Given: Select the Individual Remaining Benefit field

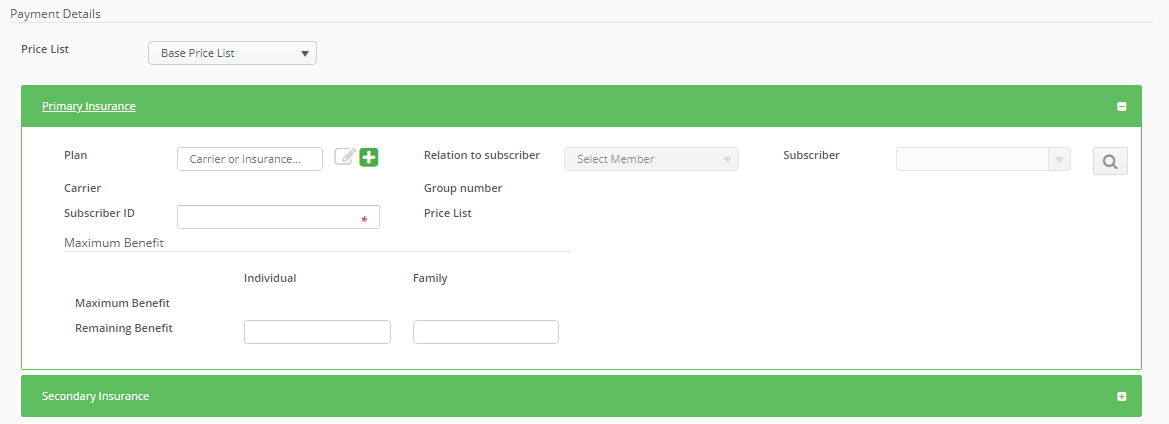Looking at the screenshot, I should point(317,332).
